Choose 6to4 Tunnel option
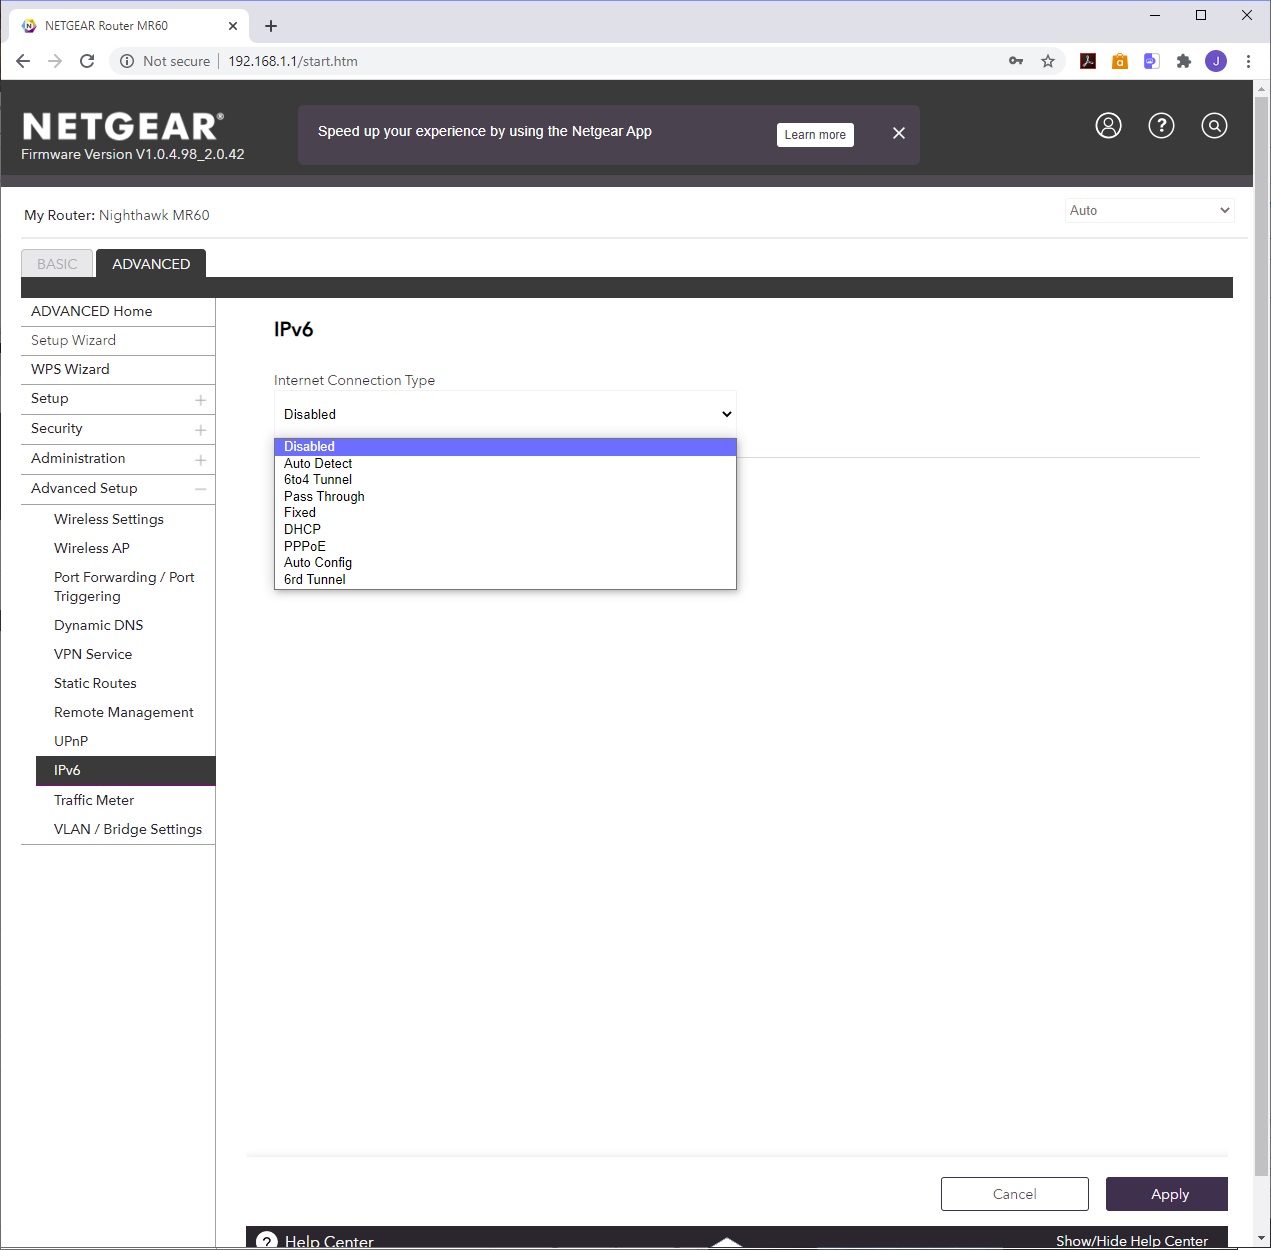The height and width of the screenshot is (1250, 1271). 505,480
